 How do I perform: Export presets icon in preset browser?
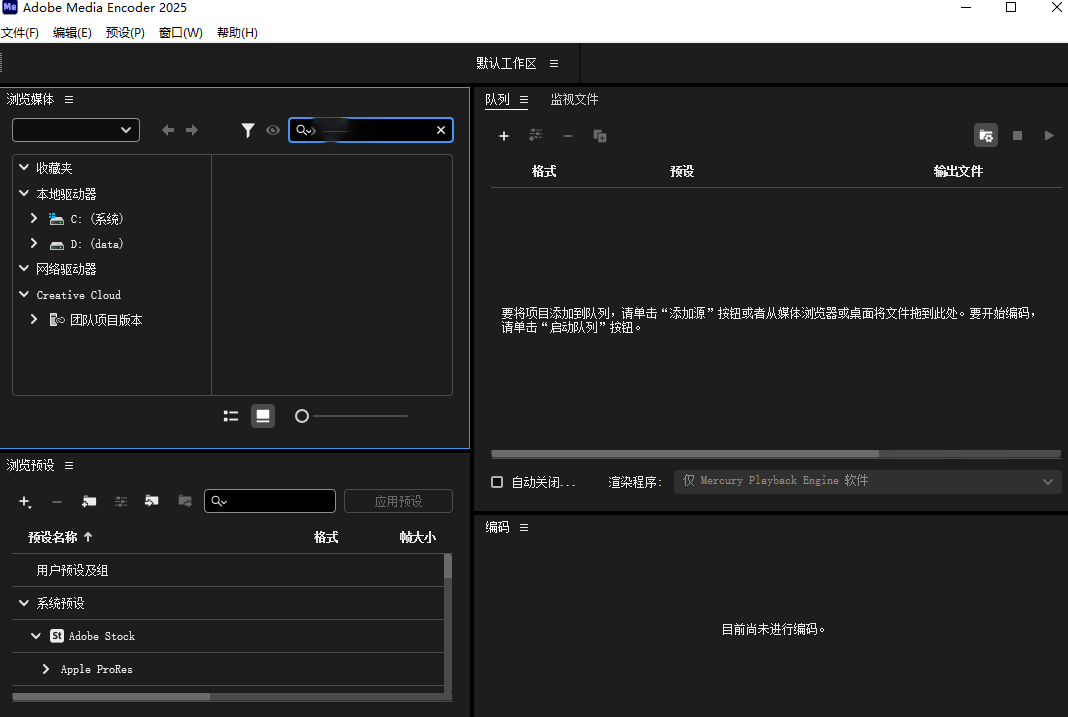pos(185,502)
